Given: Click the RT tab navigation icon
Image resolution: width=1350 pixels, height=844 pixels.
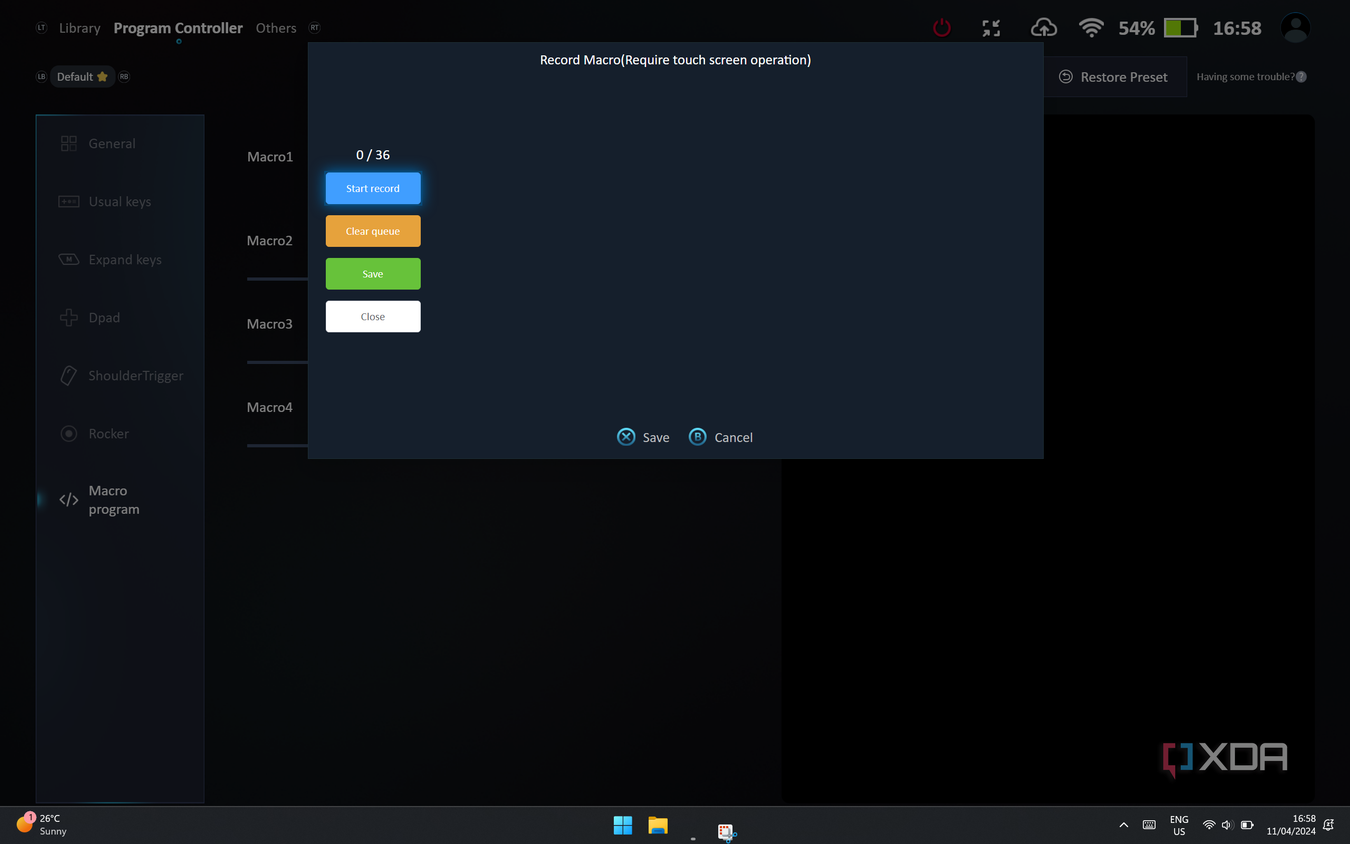Looking at the screenshot, I should tap(314, 28).
